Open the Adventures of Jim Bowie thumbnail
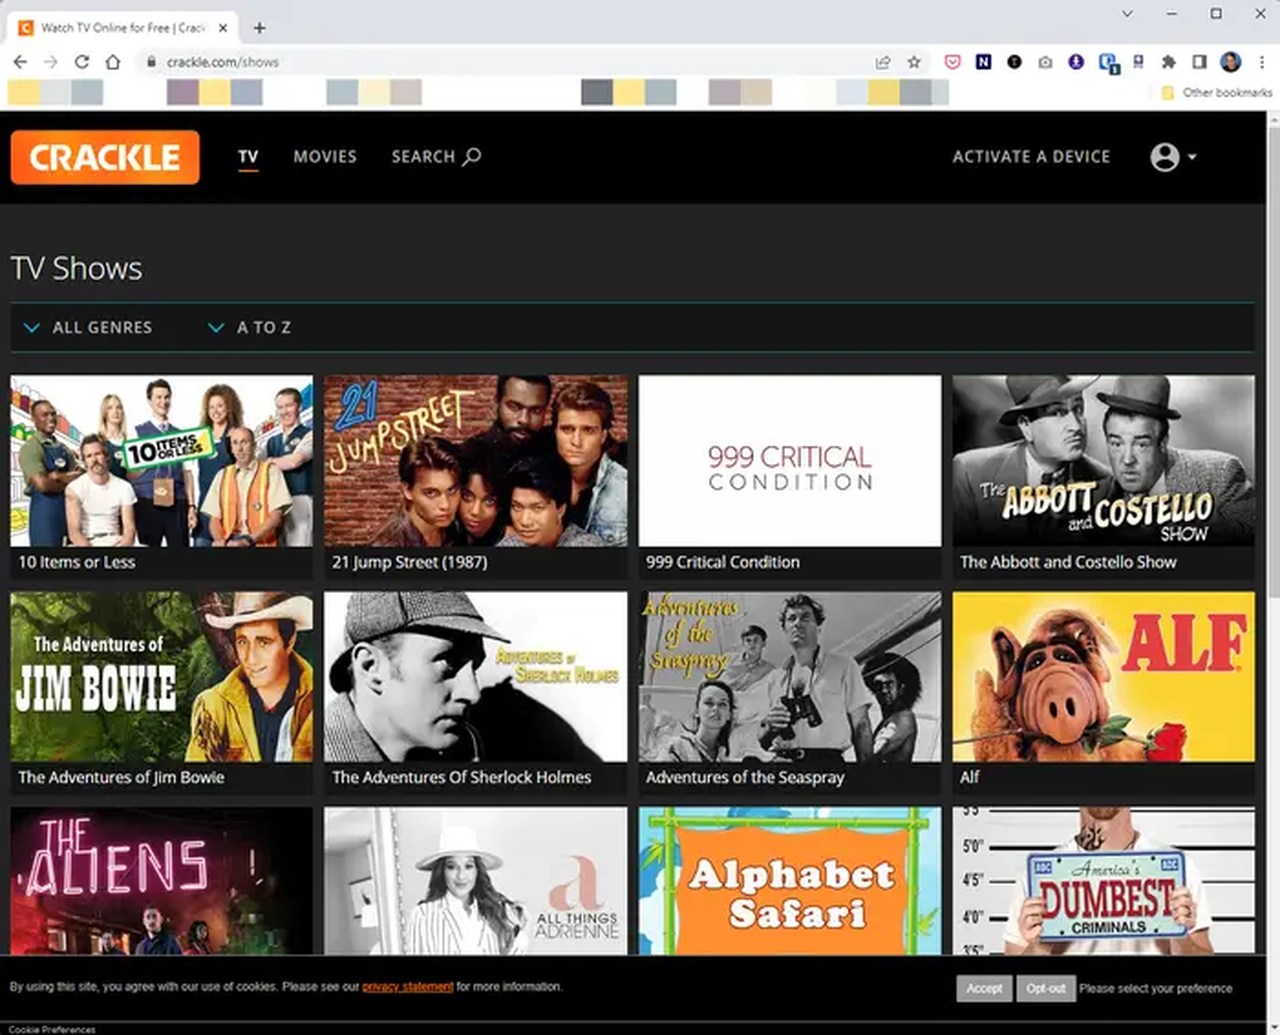The height and width of the screenshot is (1035, 1280). pos(162,677)
